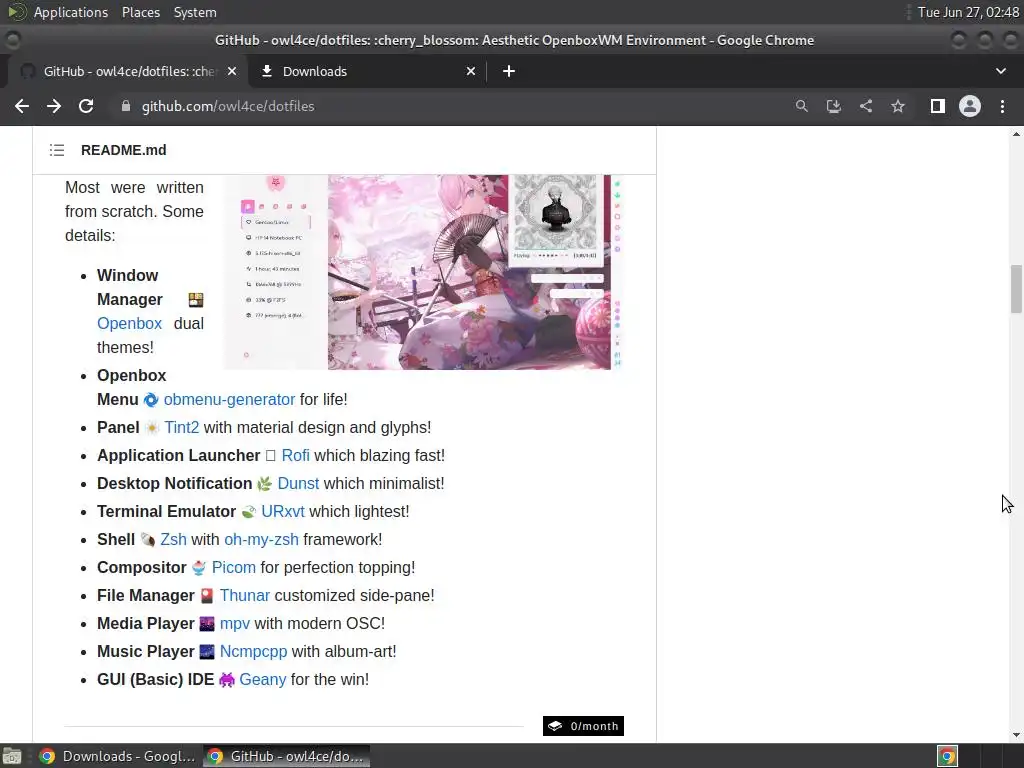Open the obmenu-generator link
Viewport: 1024px width, 768px height.
pos(229,399)
